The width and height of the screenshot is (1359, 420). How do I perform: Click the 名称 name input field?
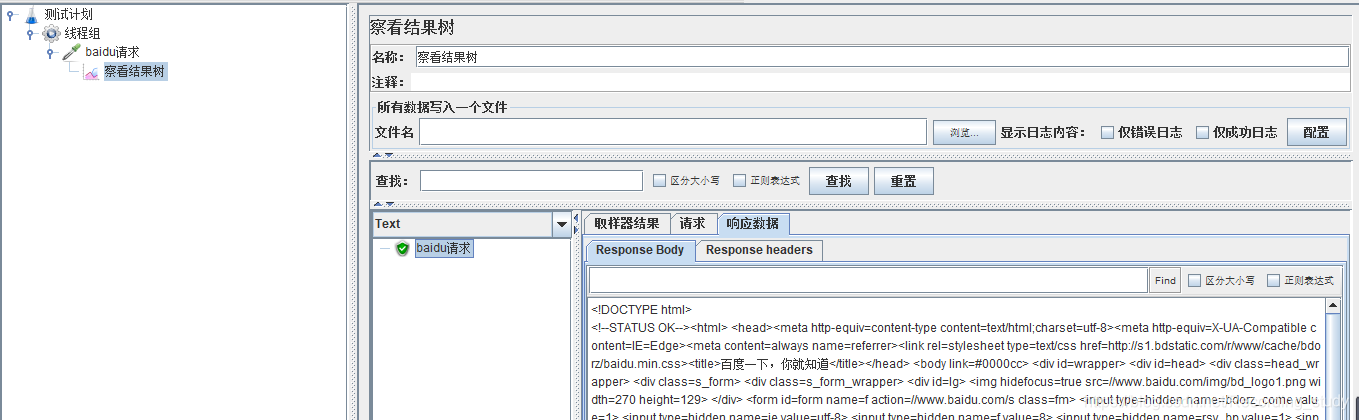pos(882,57)
